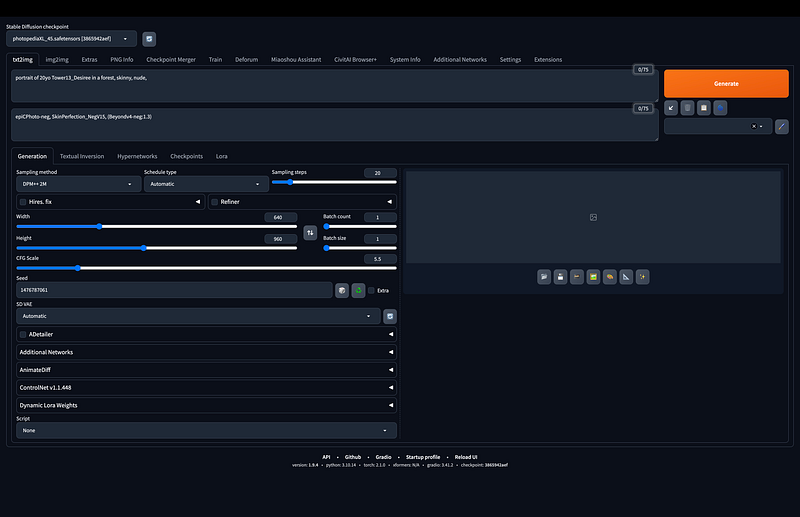Expand the AnimateDiff panel
The width and height of the screenshot is (800, 517).
[206, 370]
